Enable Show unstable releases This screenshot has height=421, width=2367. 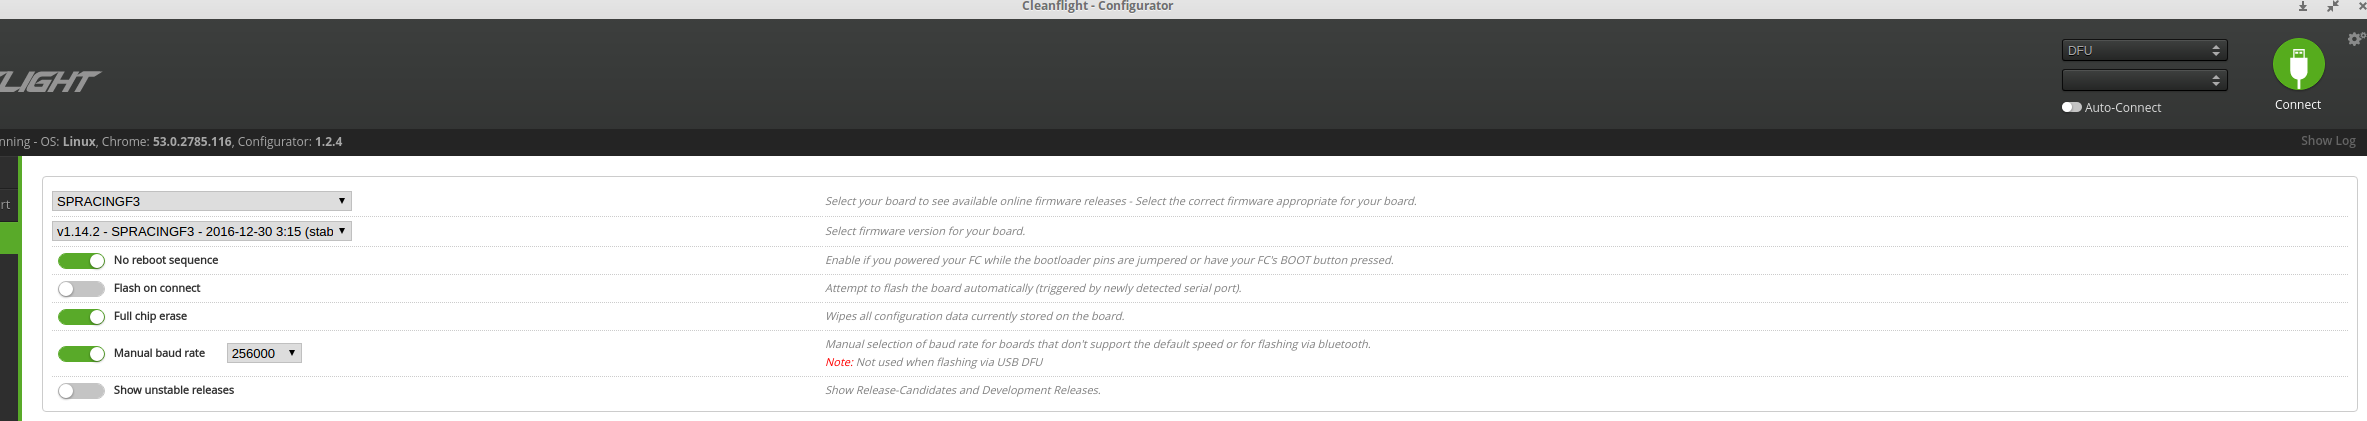click(x=81, y=391)
